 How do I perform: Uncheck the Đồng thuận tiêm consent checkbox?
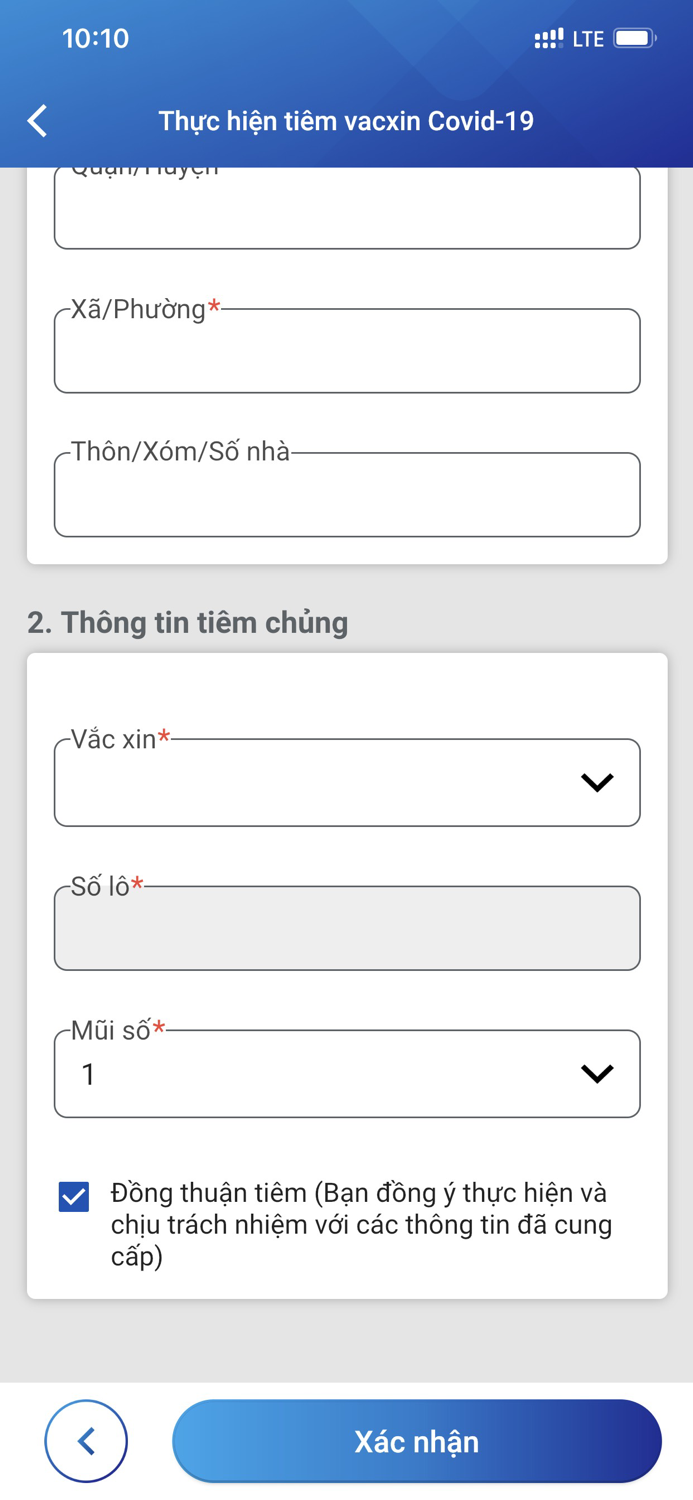[x=71, y=1196]
